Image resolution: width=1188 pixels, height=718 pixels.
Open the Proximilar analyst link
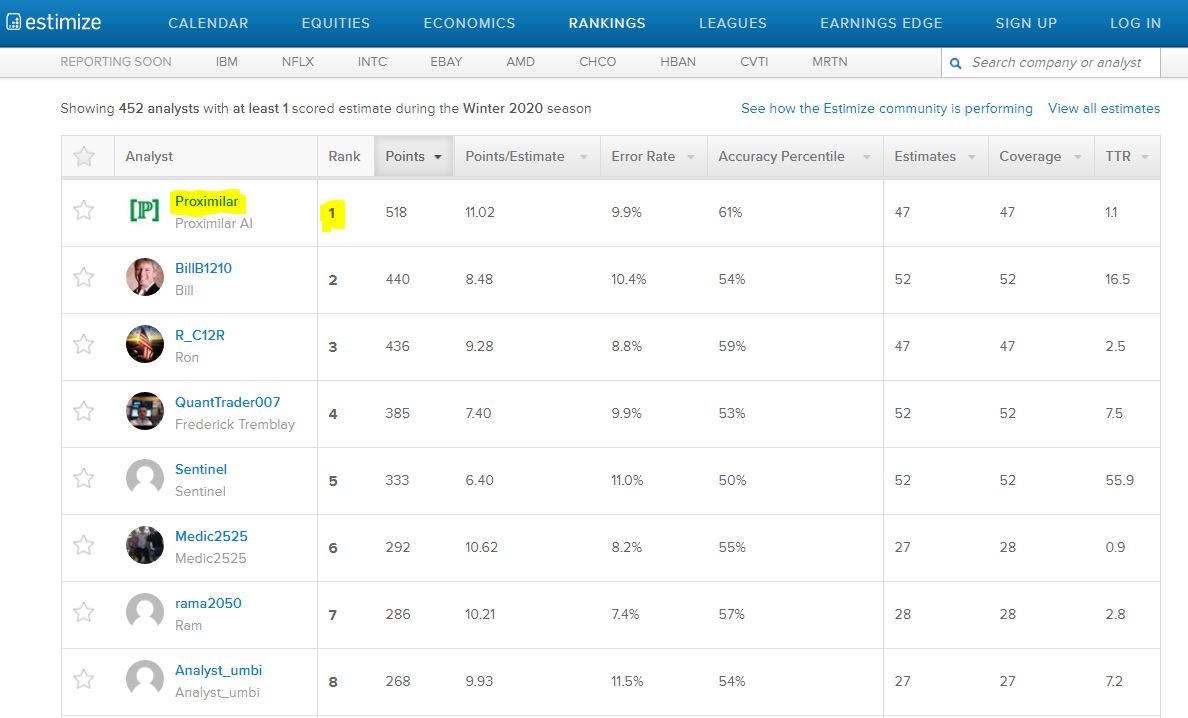(x=206, y=201)
